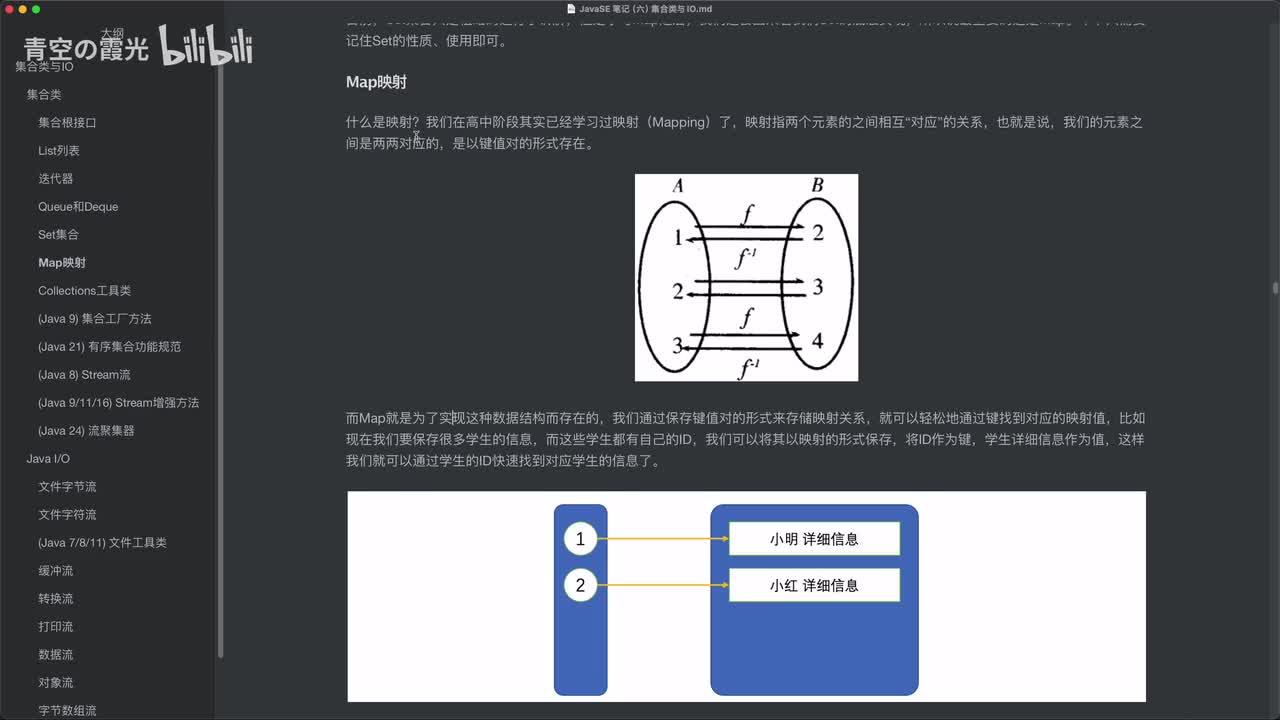Click the window title JavaSE 笔记（六）集合类与IO.md

645,8
